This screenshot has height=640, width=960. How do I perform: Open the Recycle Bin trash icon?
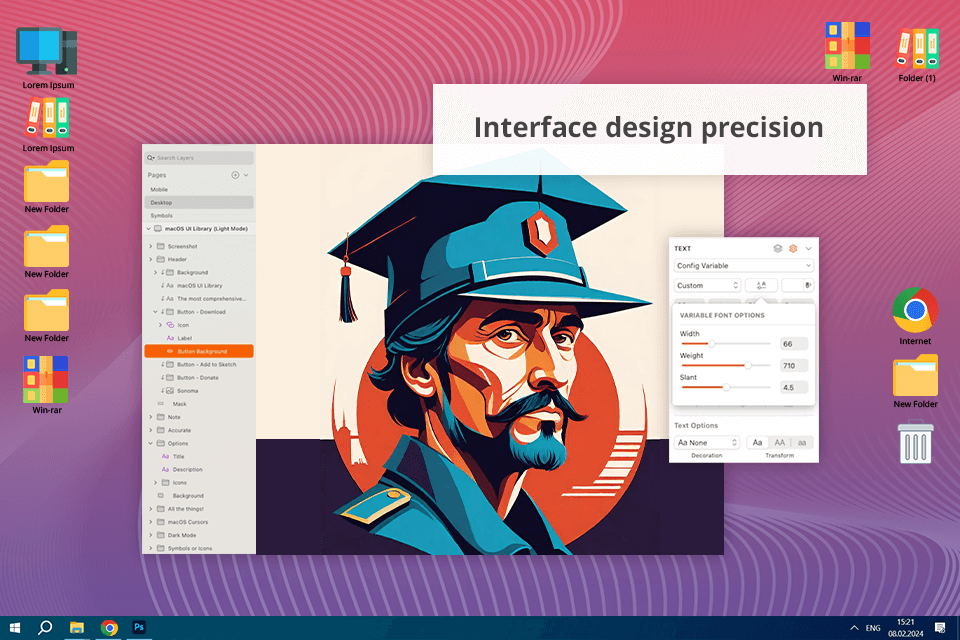click(915, 442)
